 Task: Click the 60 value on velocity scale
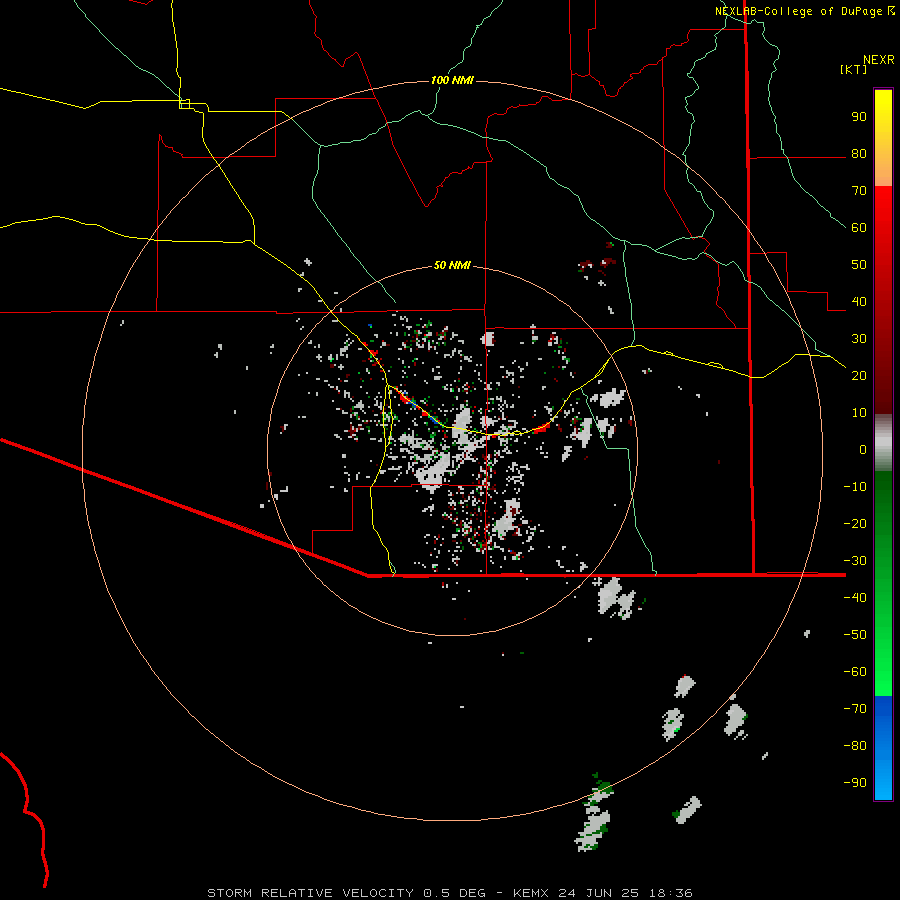859,228
